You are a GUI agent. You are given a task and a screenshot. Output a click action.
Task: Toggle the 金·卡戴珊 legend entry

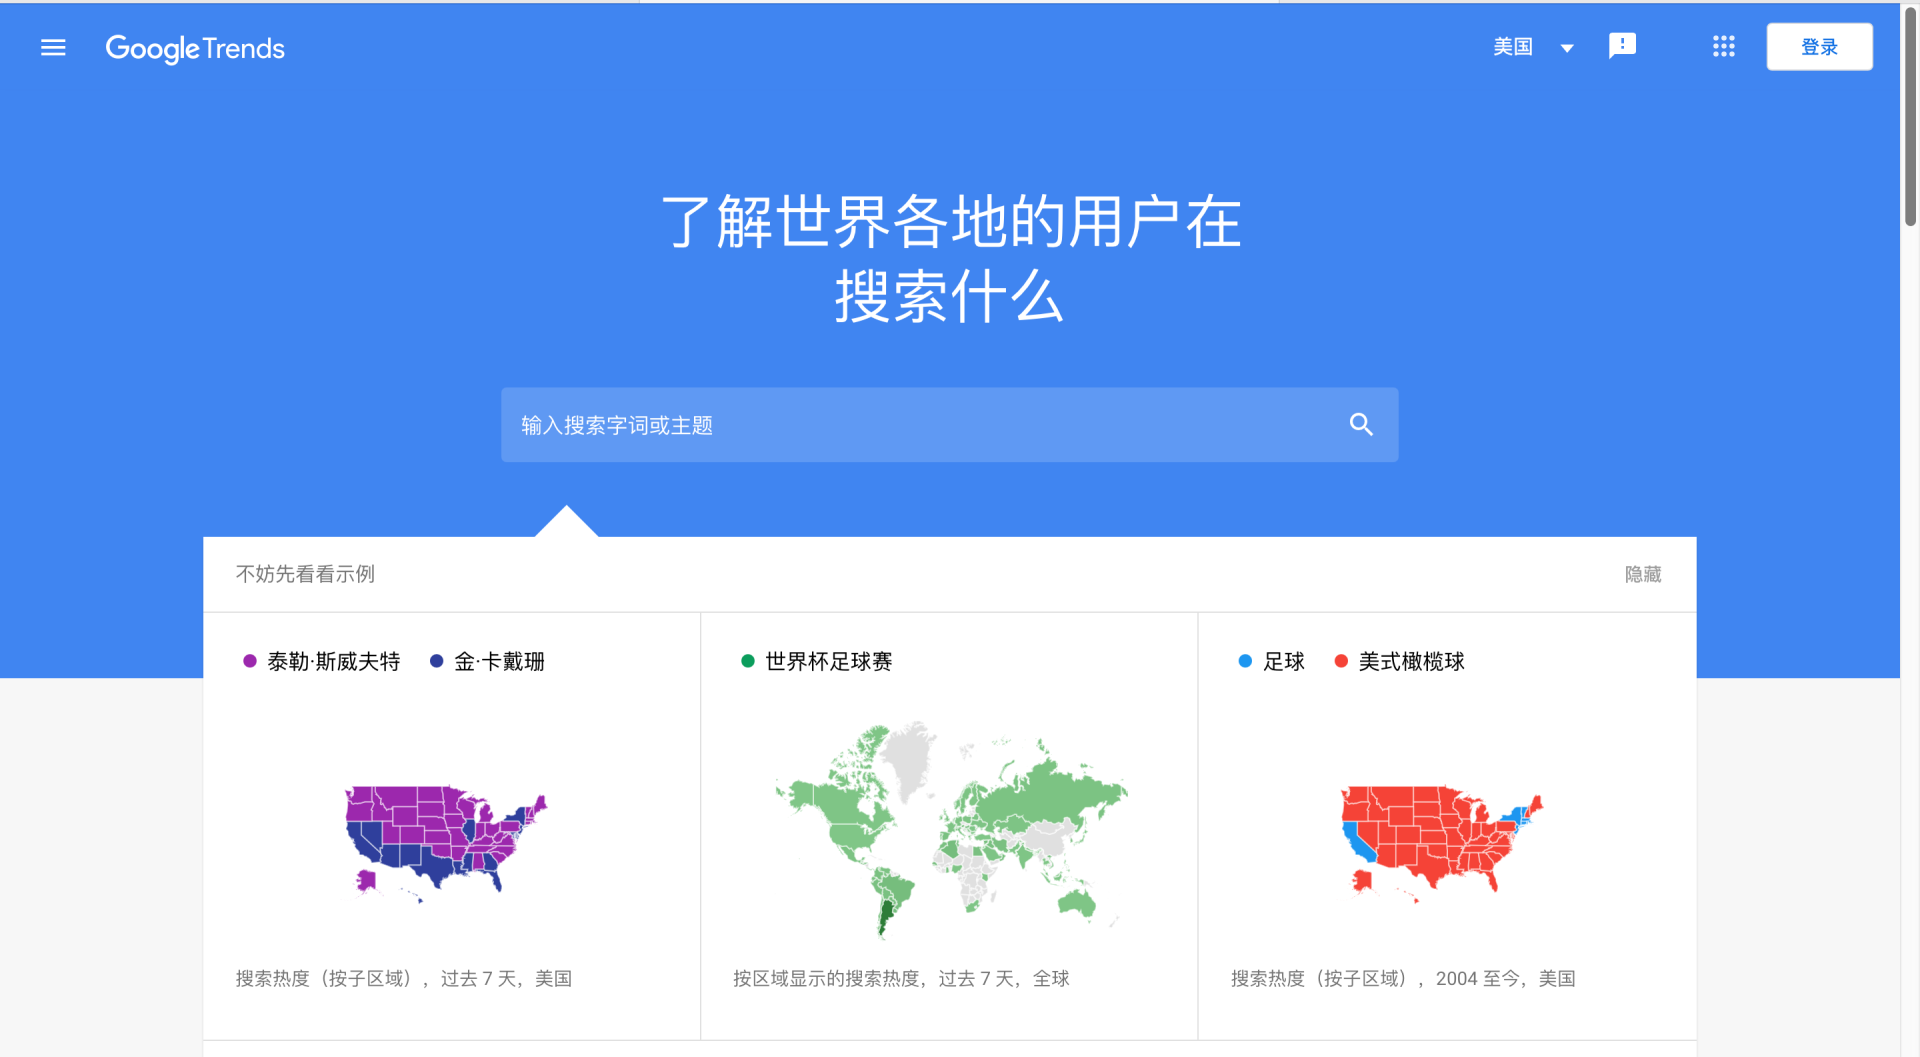[498, 661]
